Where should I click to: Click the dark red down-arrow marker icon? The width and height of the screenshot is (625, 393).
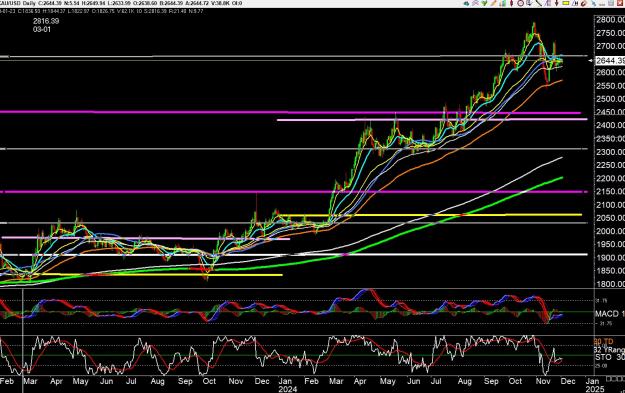pos(557,3)
